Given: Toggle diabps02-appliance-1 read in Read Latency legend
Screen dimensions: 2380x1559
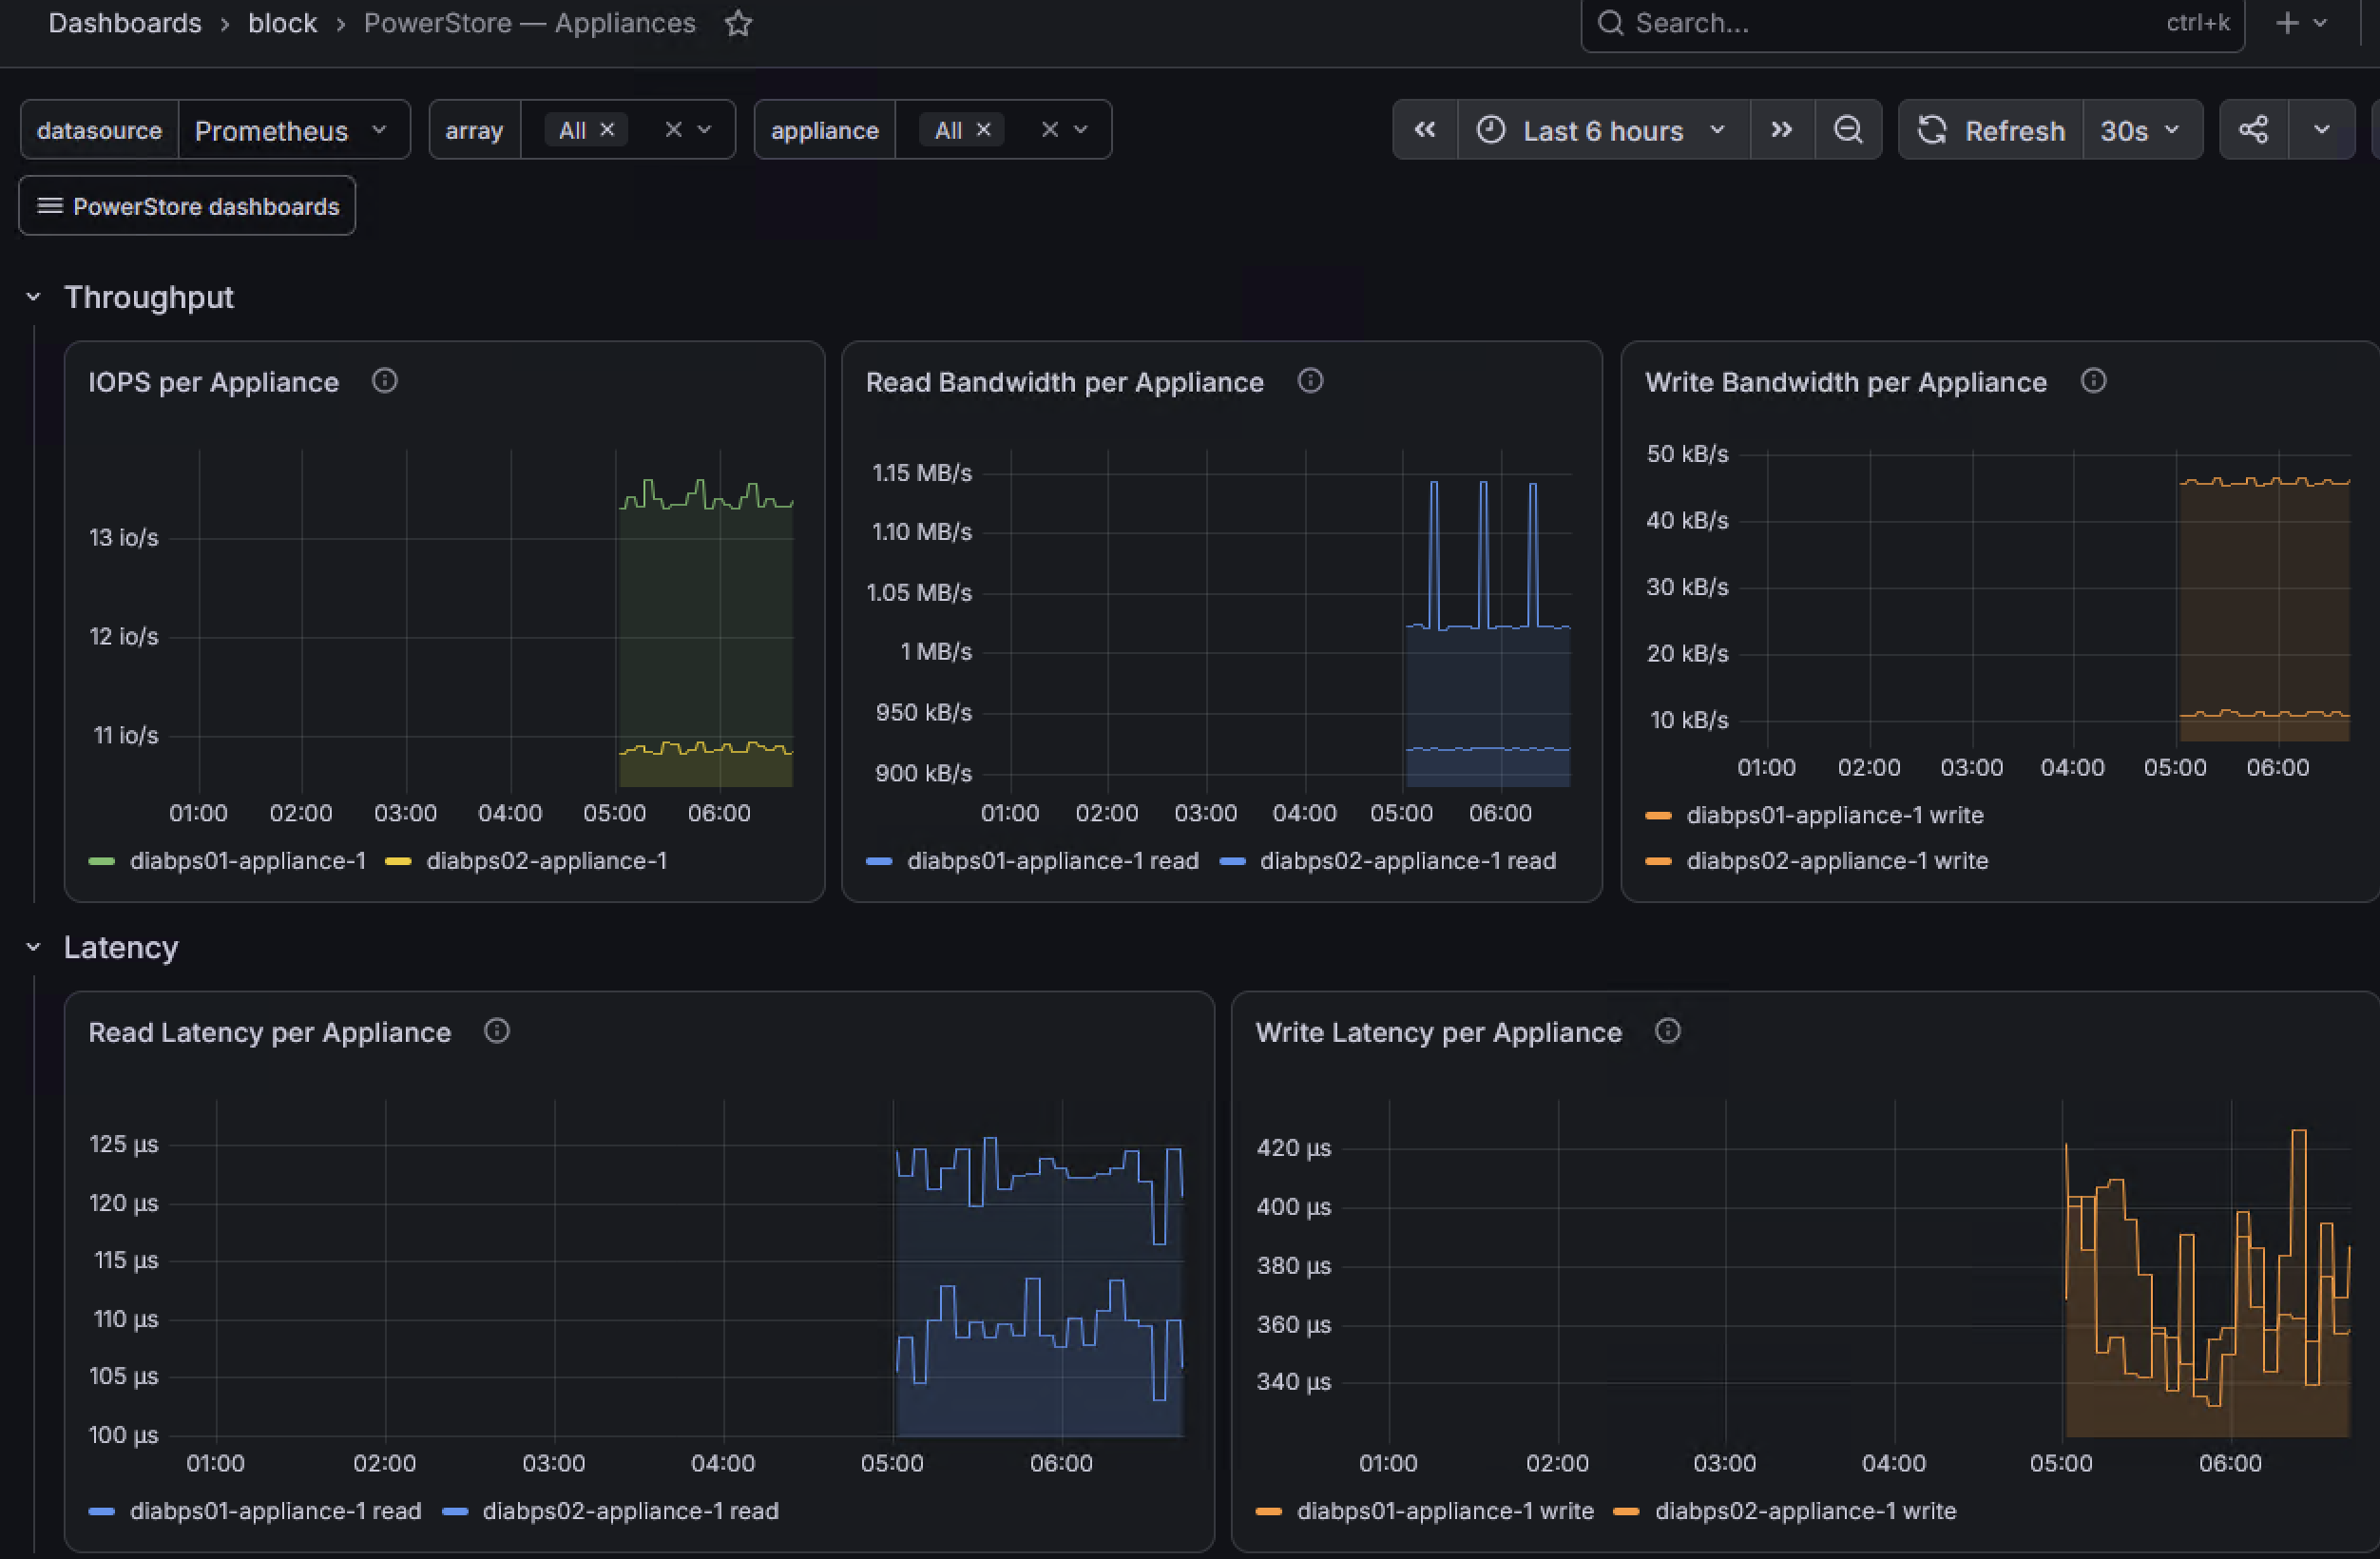Looking at the screenshot, I should click(631, 1511).
